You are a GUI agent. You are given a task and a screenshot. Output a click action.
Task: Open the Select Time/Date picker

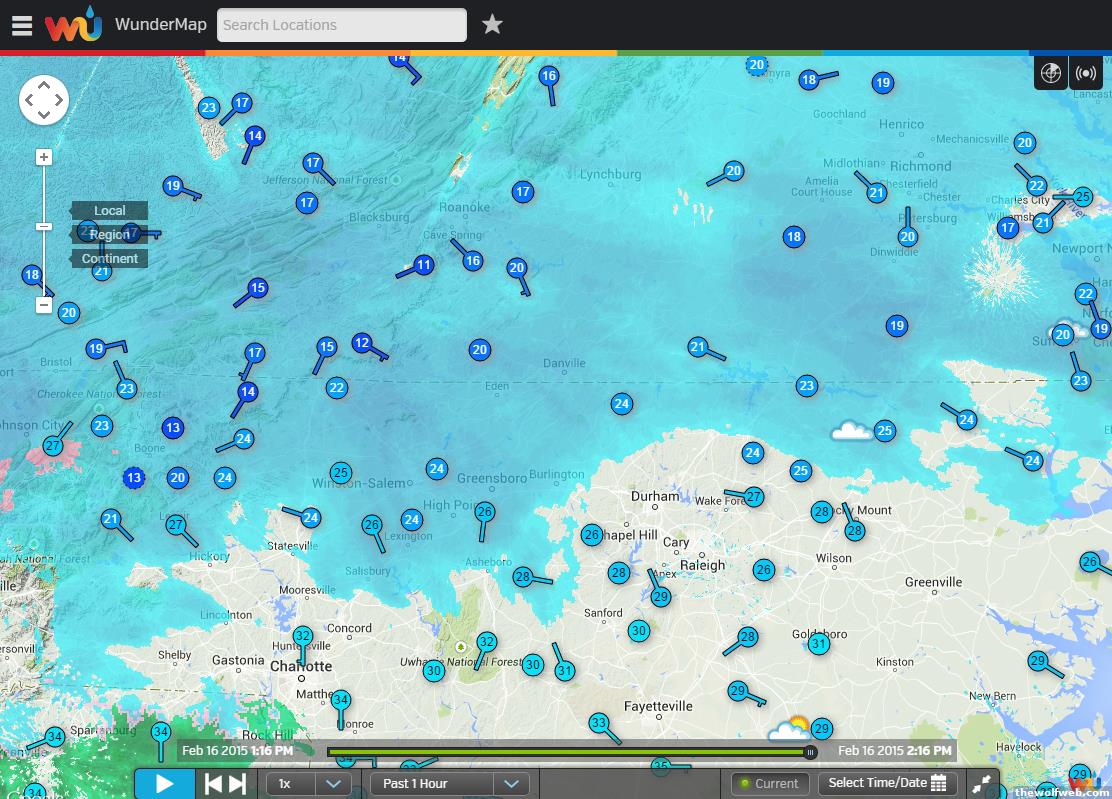(x=887, y=784)
